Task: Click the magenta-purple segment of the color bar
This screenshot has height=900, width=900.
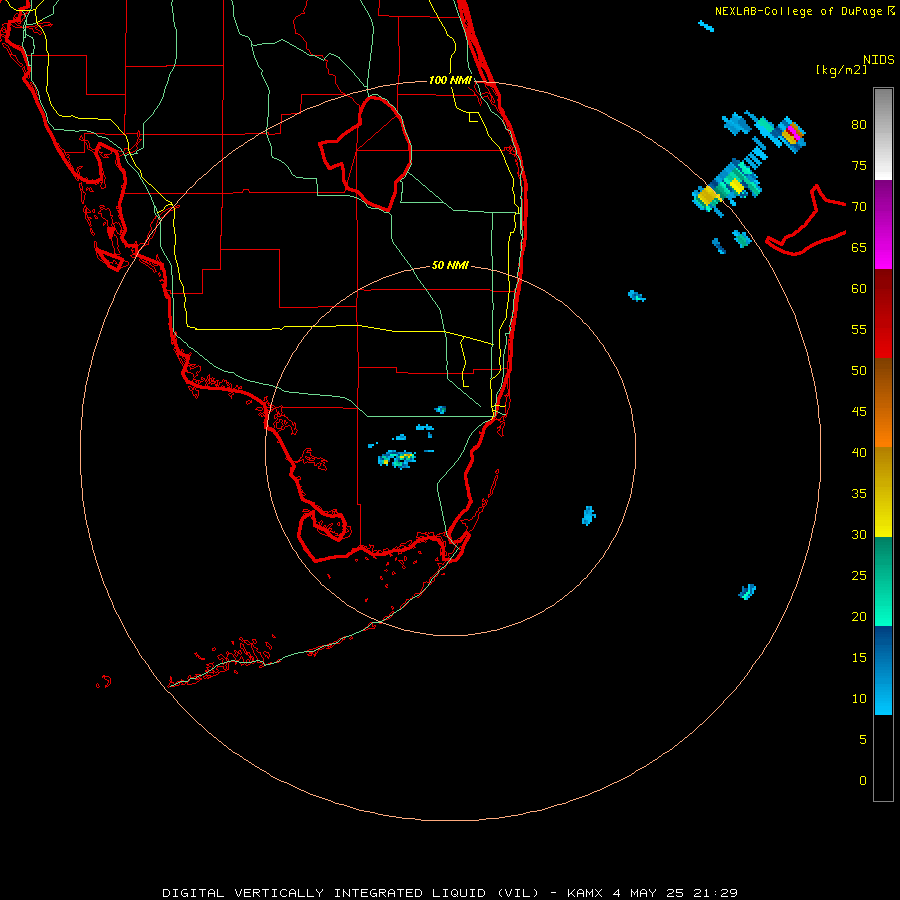Action: (x=883, y=224)
